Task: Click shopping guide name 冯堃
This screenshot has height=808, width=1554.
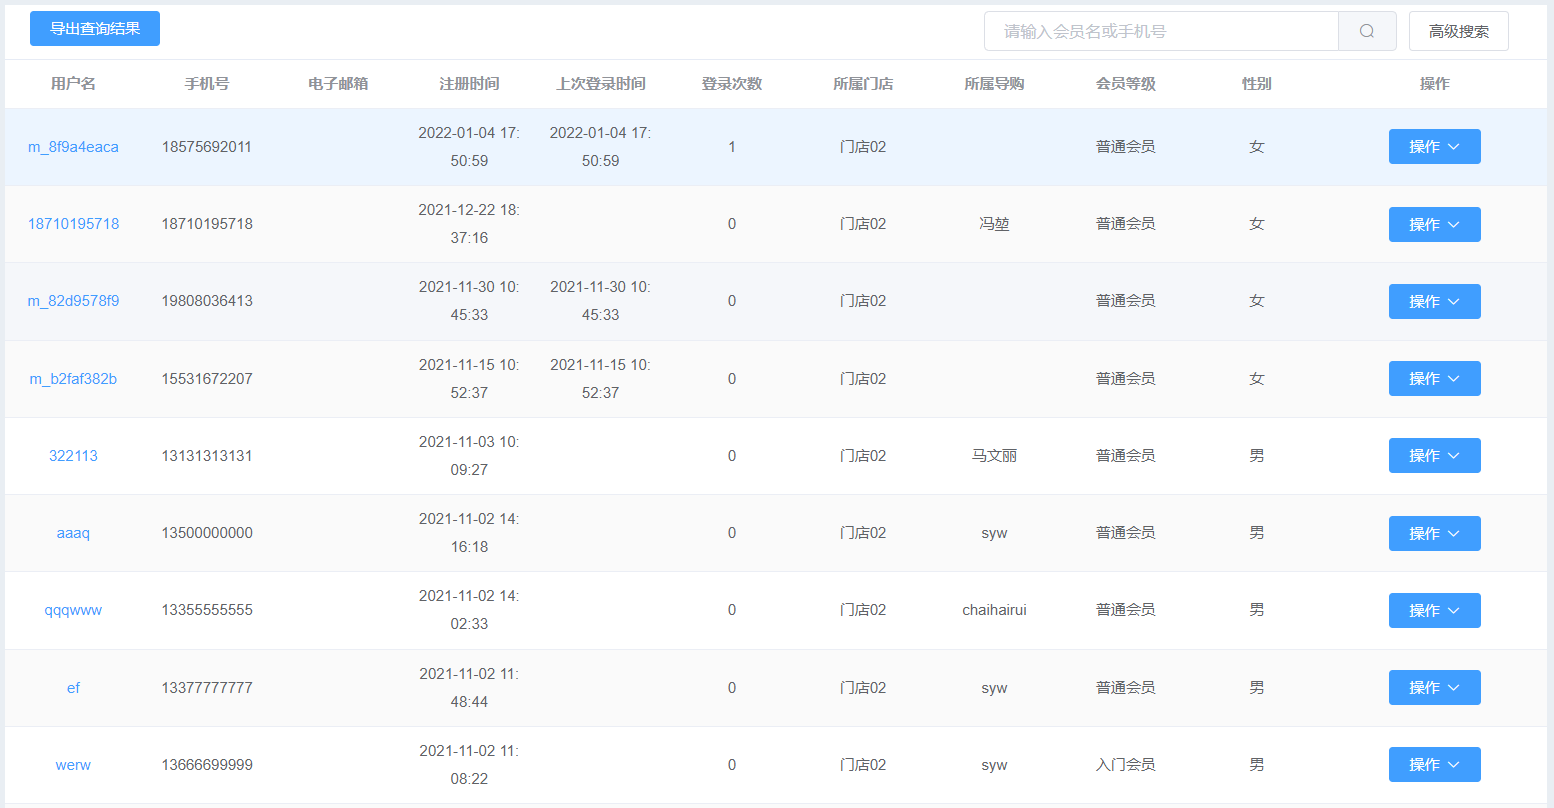Action: [994, 224]
